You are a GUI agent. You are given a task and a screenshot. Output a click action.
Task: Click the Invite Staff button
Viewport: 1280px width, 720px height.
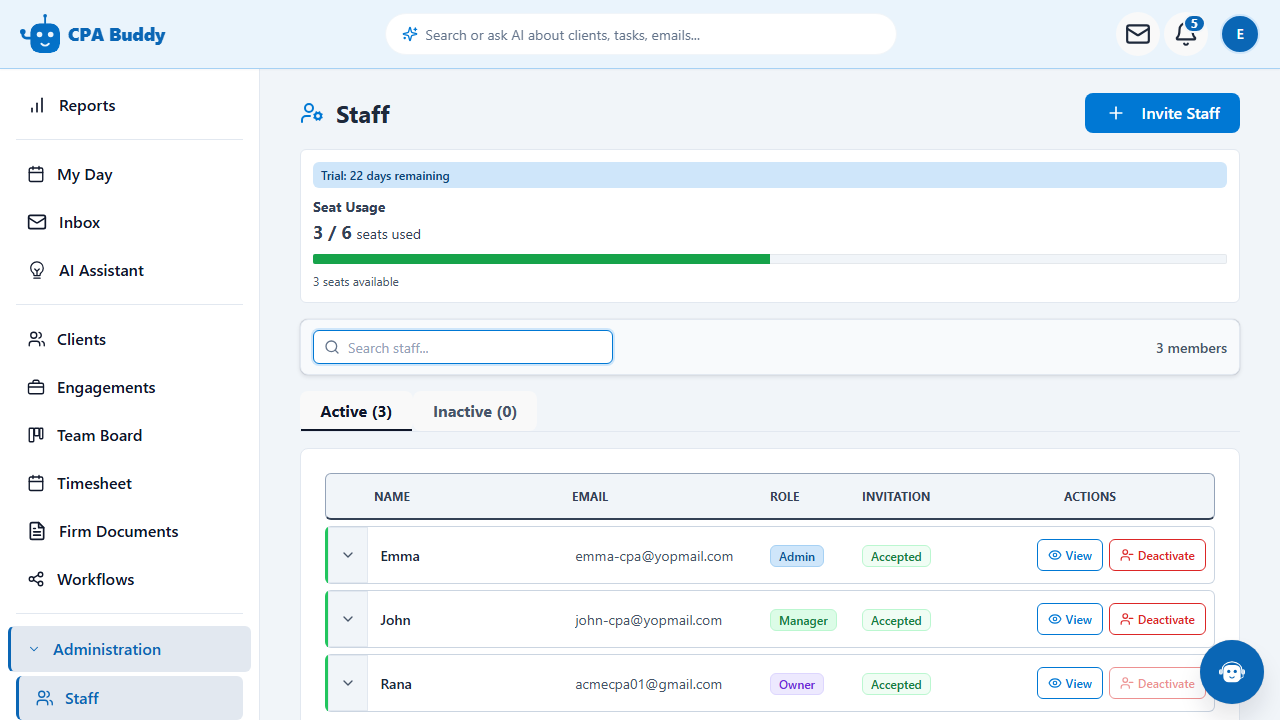[1162, 113]
